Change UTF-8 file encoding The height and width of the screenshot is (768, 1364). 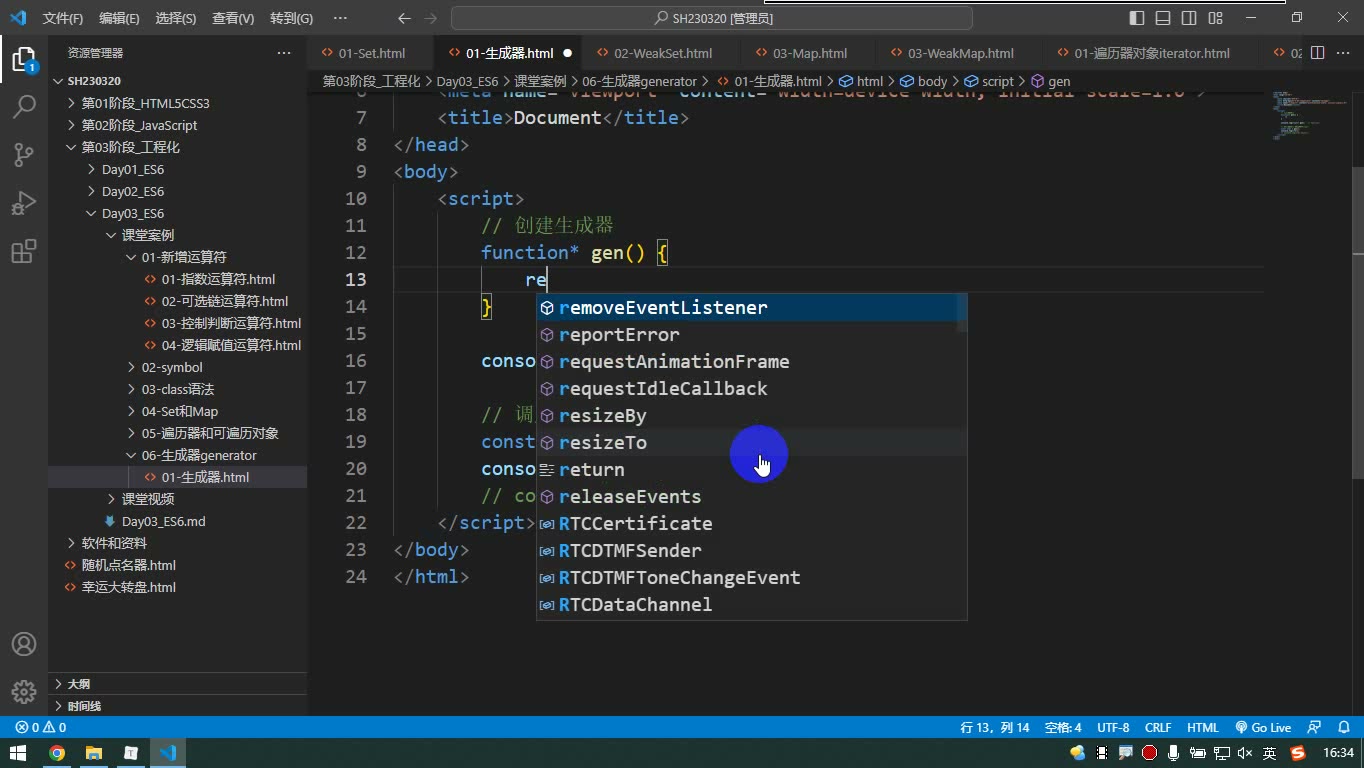pos(1113,728)
